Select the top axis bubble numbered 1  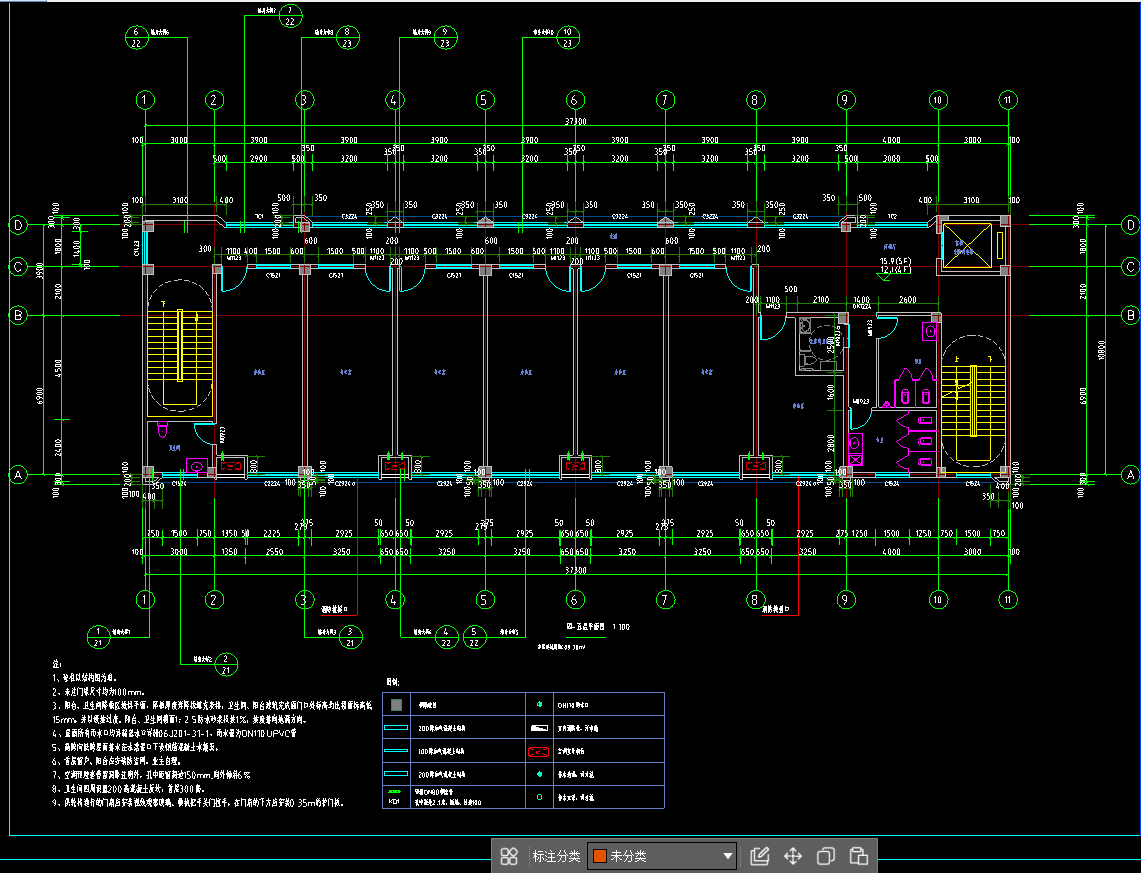coord(146,100)
